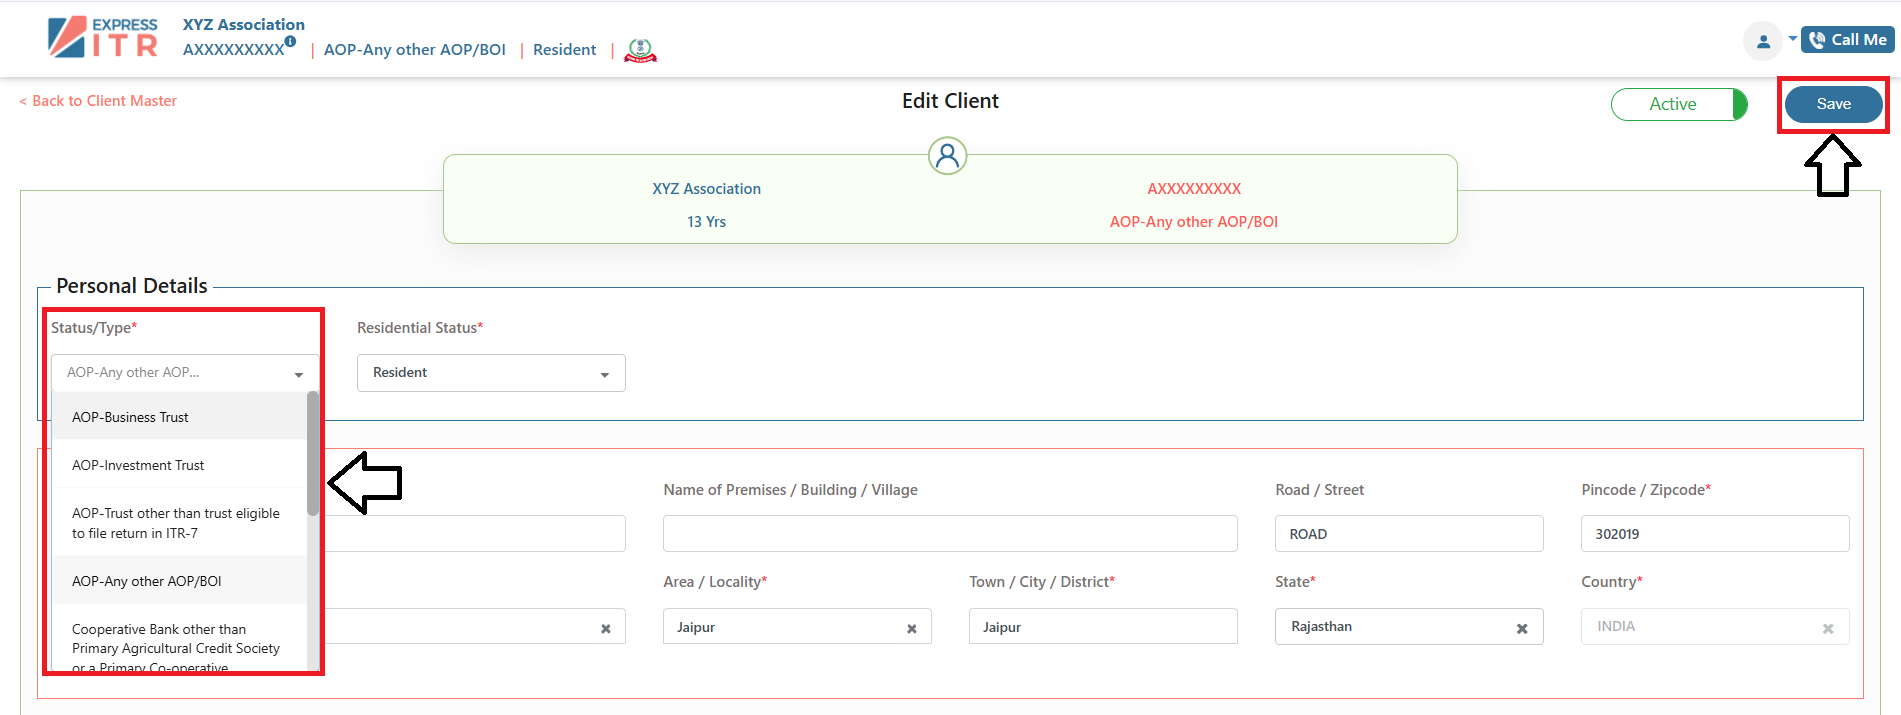Click XYZ Association name in the client card
The image size is (1901, 715).
click(x=706, y=189)
